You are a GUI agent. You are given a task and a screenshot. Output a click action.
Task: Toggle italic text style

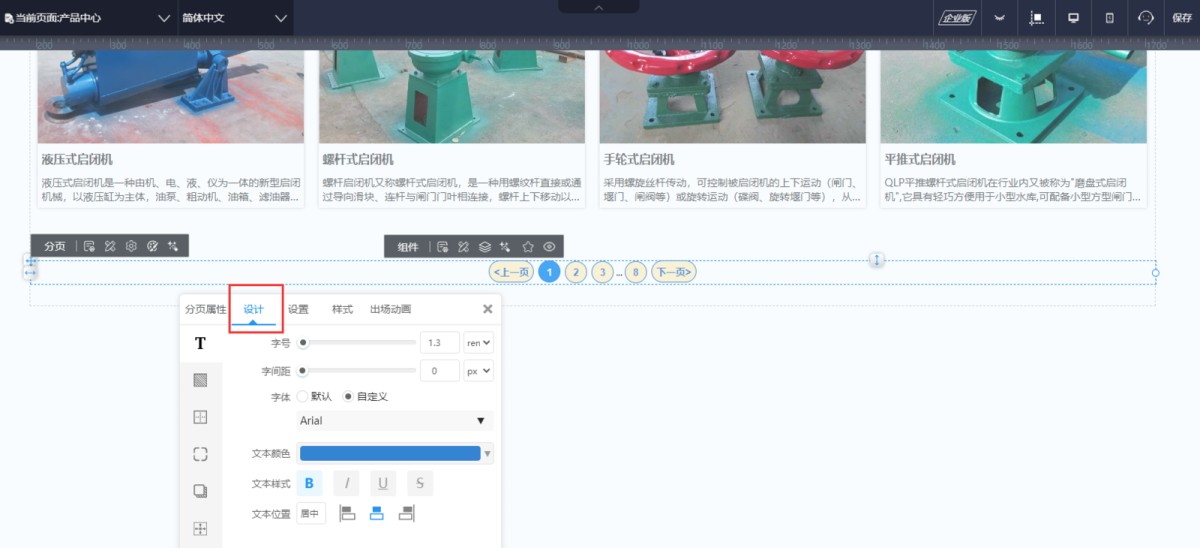pos(346,484)
